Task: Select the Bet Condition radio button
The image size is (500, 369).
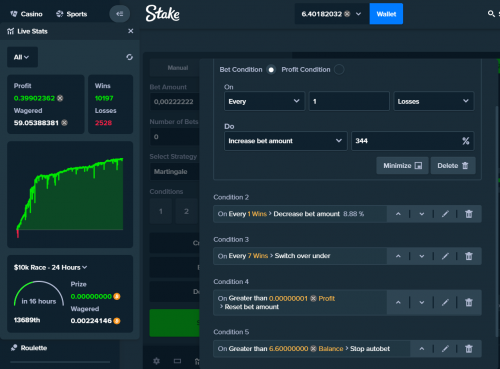Action: (x=271, y=70)
